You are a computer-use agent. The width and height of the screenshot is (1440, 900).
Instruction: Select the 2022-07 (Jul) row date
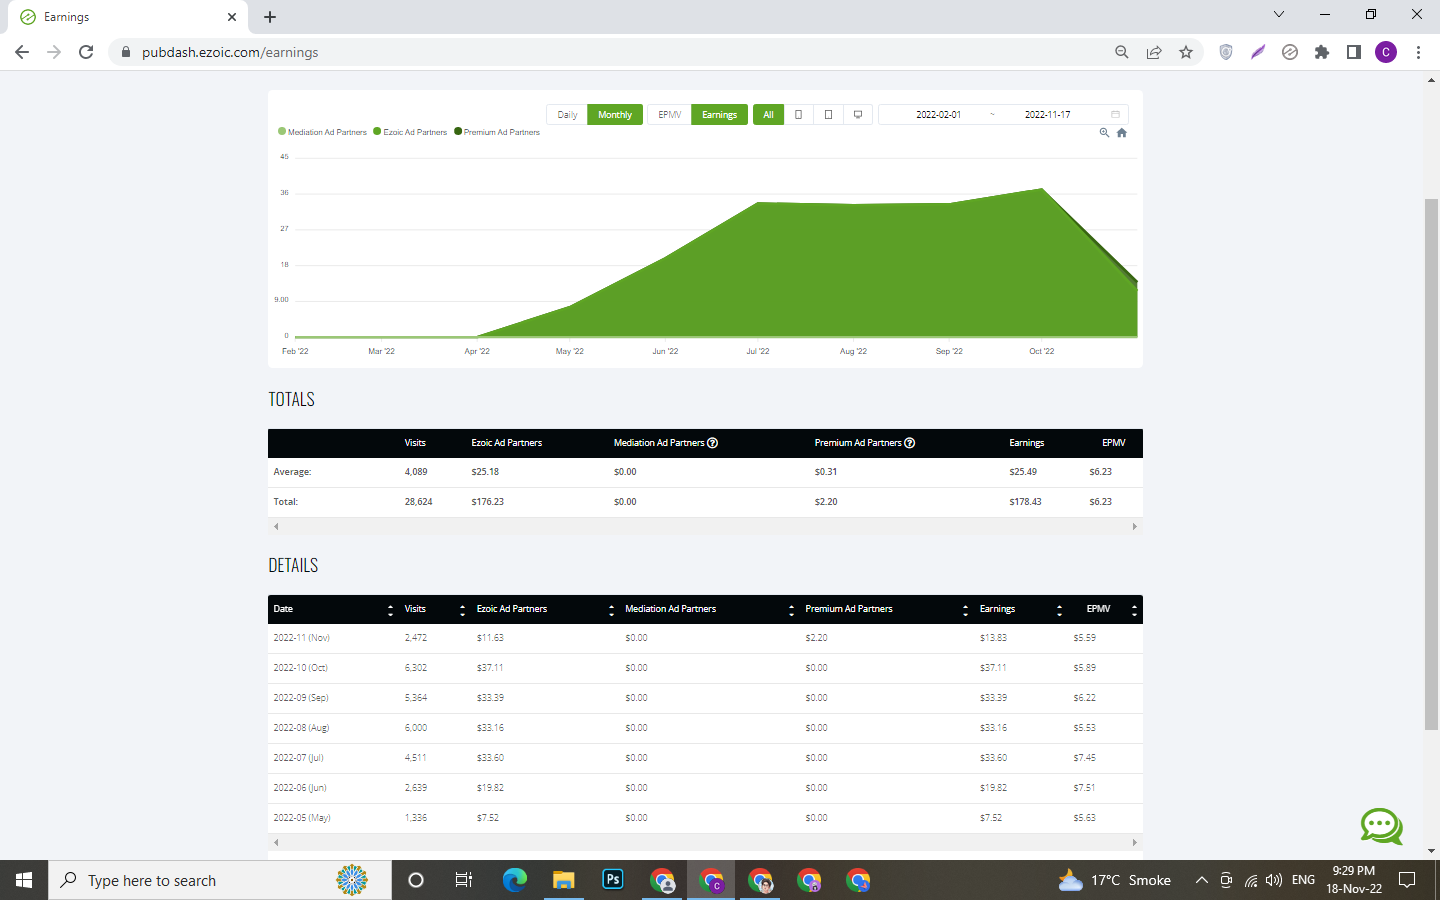point(298,758)
